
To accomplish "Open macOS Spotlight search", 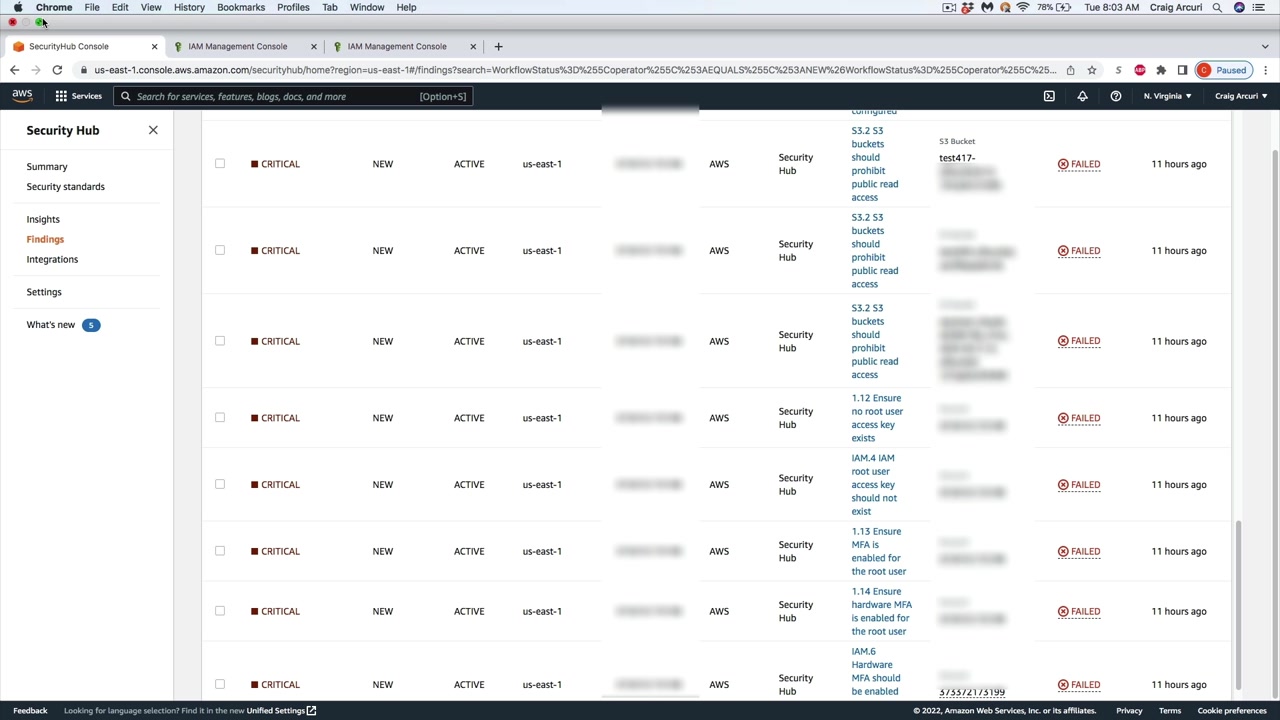I will tap(1217, 7).
